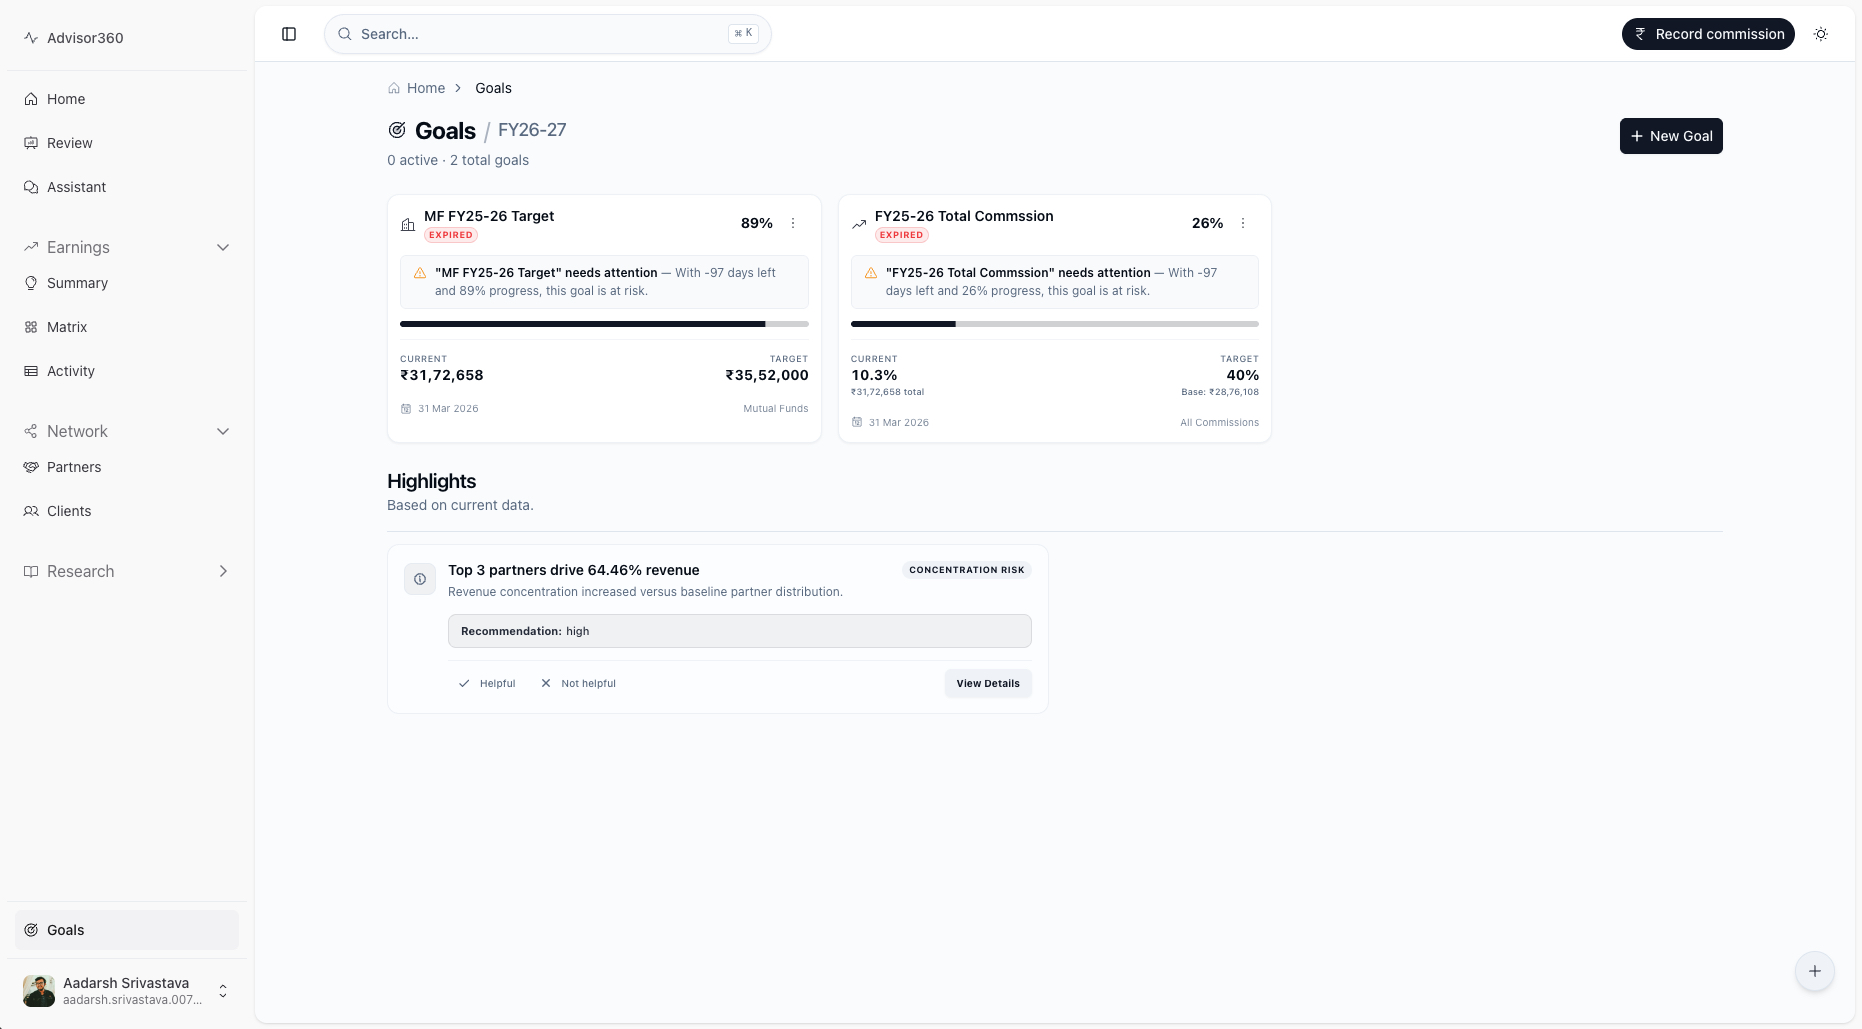Select Goals in the sidebar
The image size is (1862, 1029).
[127, 930]
